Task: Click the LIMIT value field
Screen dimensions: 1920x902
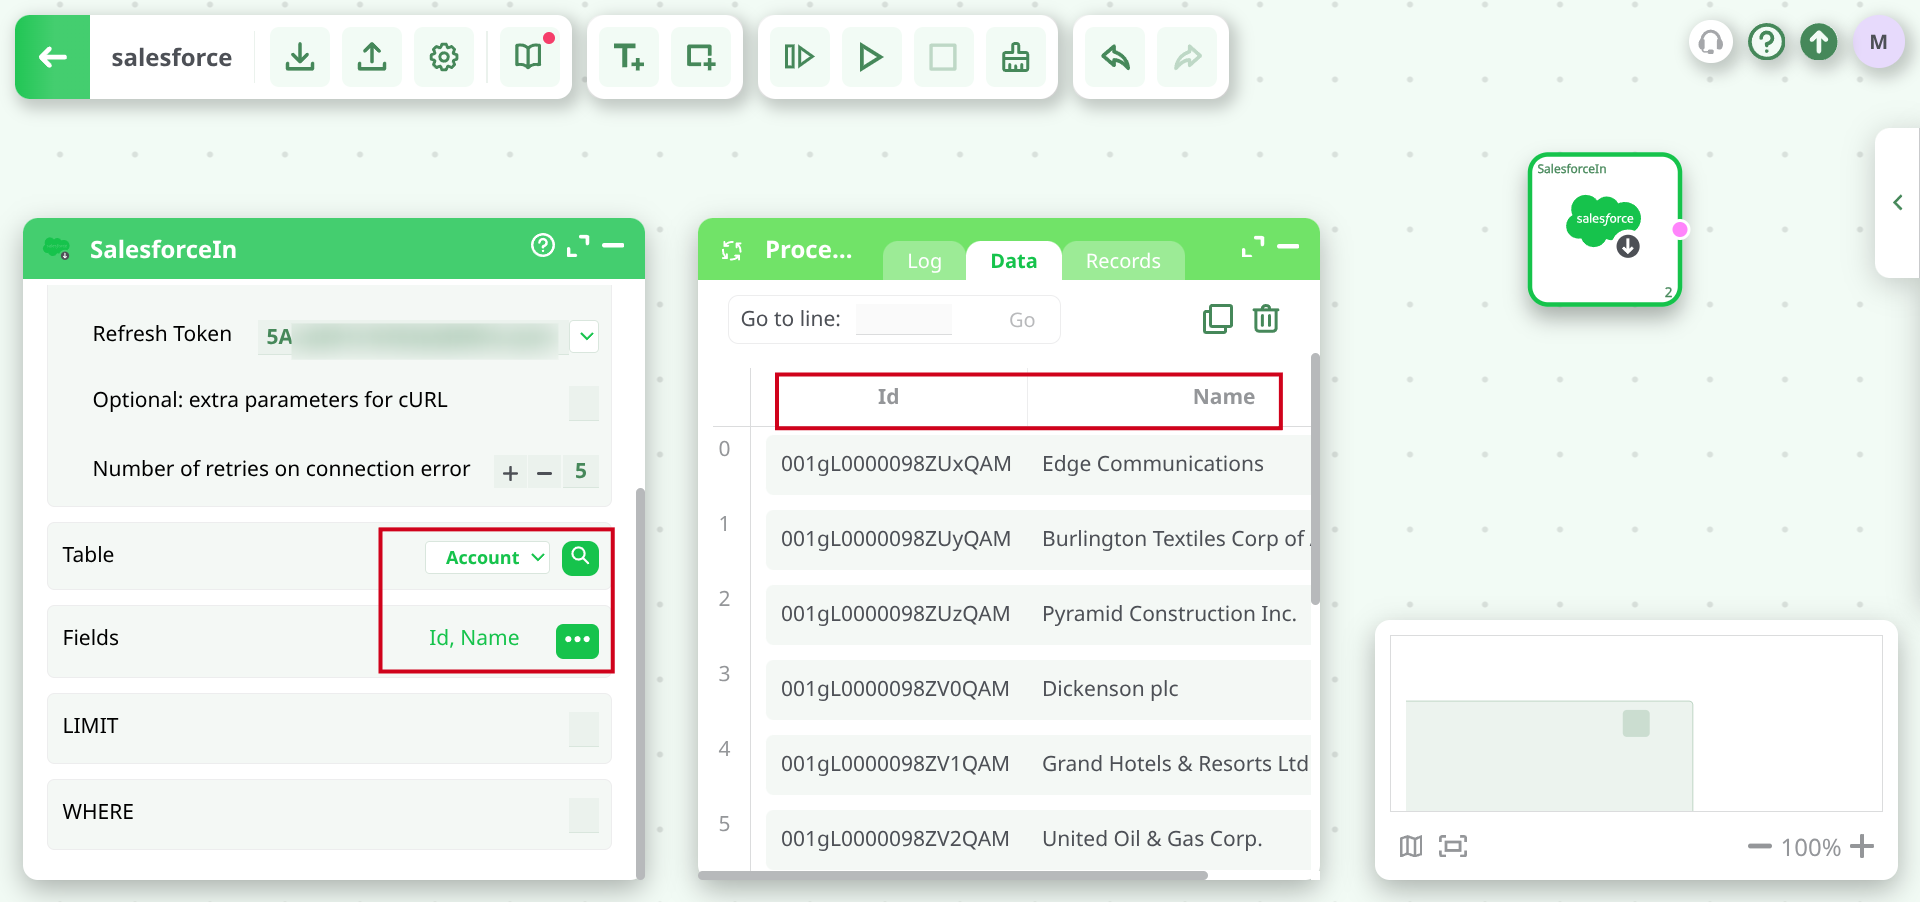Action: [584, 729]
